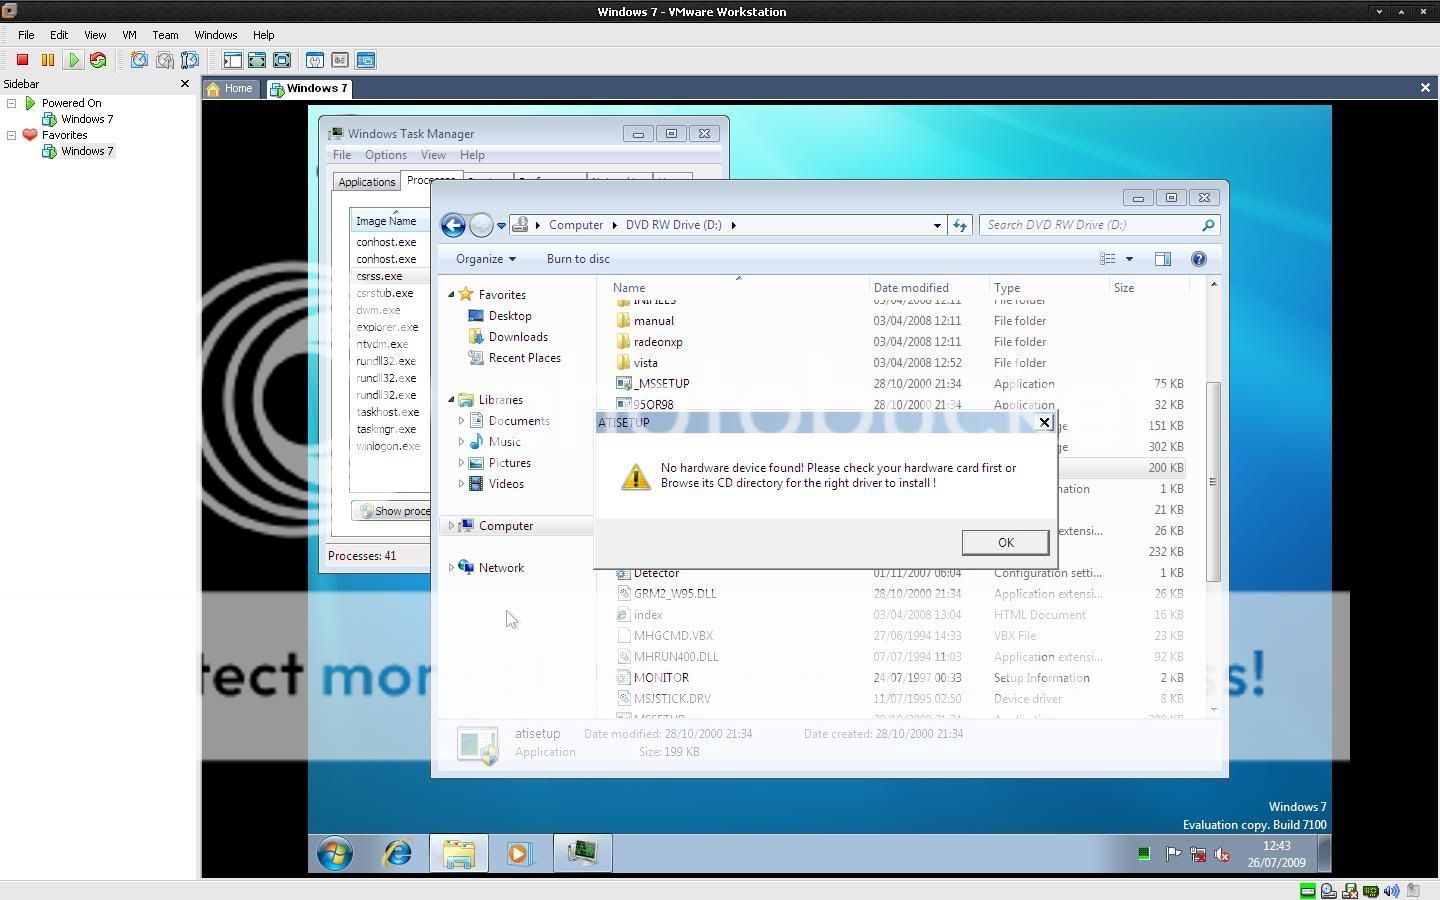The height and width of the screenshot is (900, 1440).
Task: Click the Revert to snapshot icon
Action: tap(164, 60)
